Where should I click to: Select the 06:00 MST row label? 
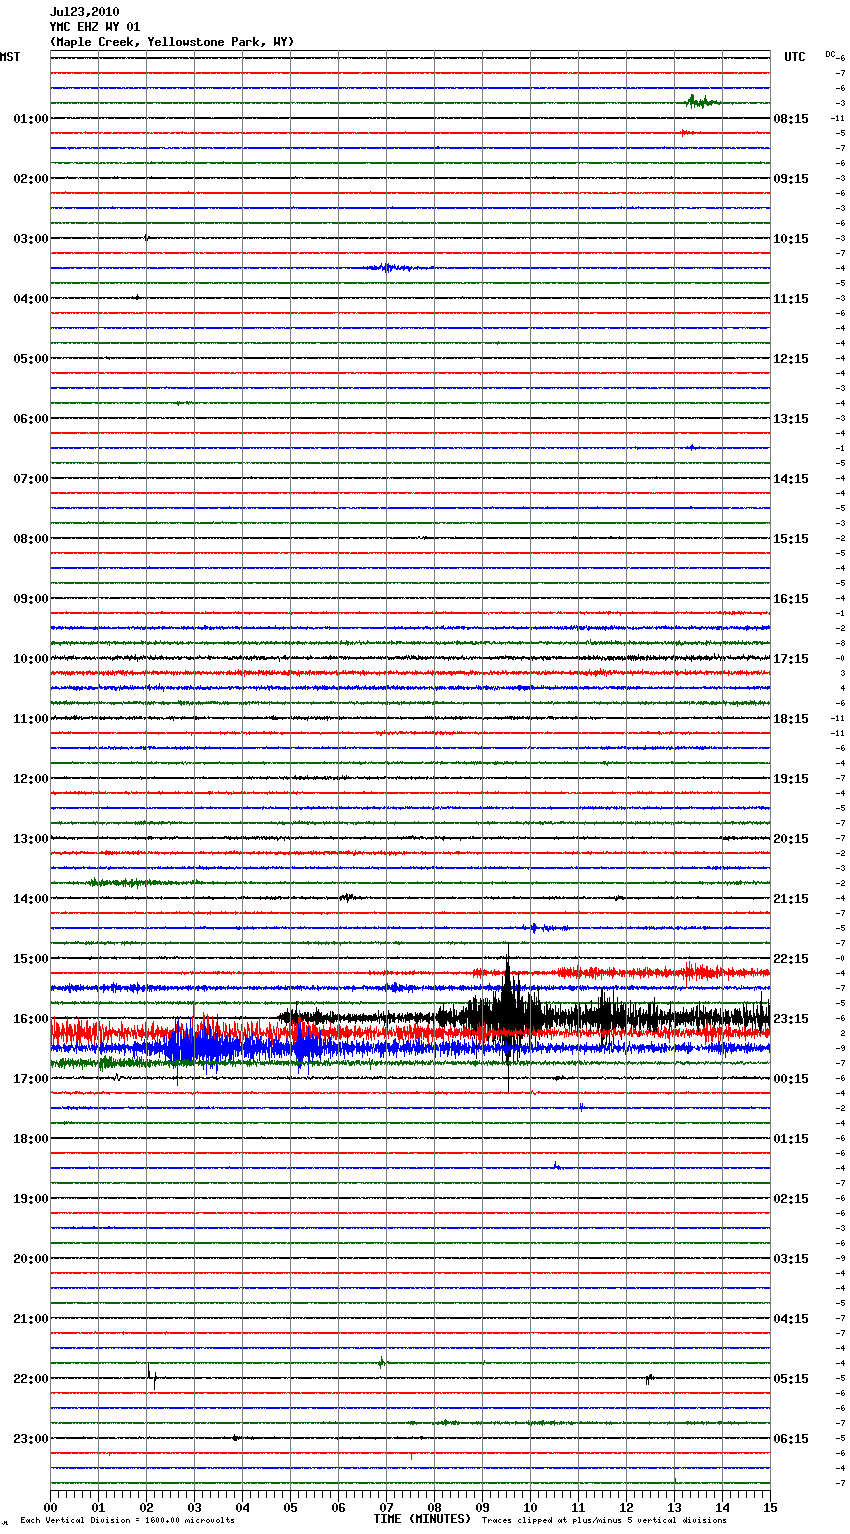click(31, 419)
